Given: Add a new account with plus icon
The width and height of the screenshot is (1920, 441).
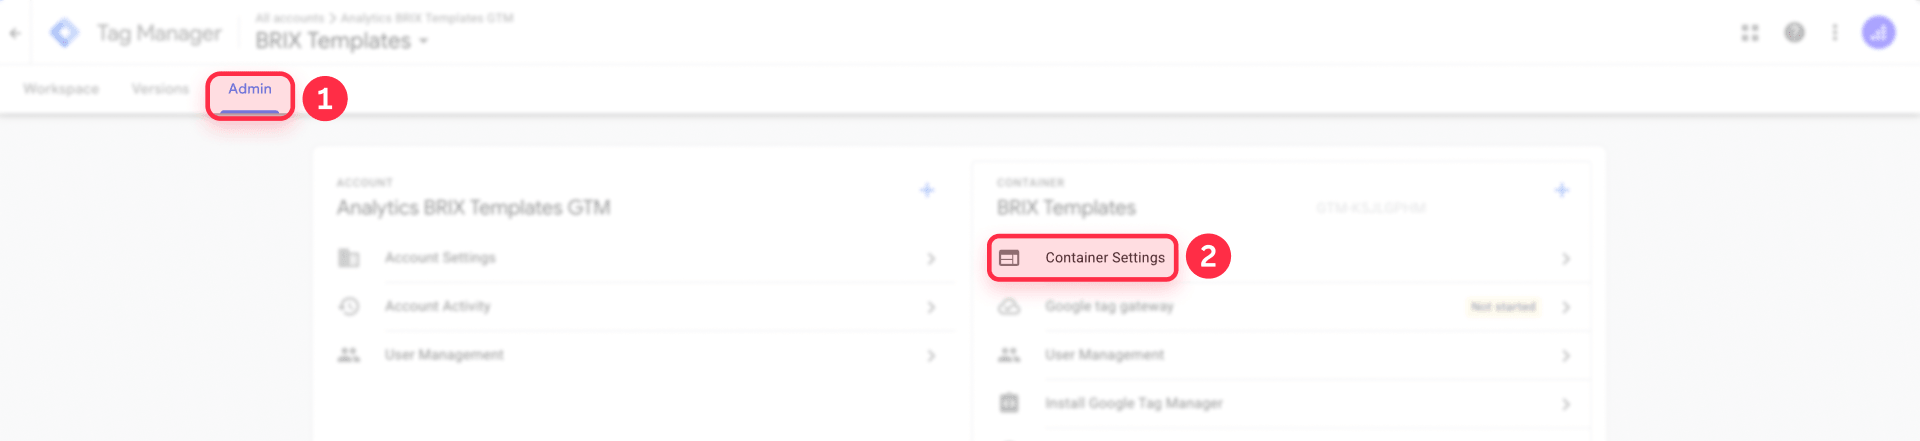Looking at the screenshot, I should [927, 190].
